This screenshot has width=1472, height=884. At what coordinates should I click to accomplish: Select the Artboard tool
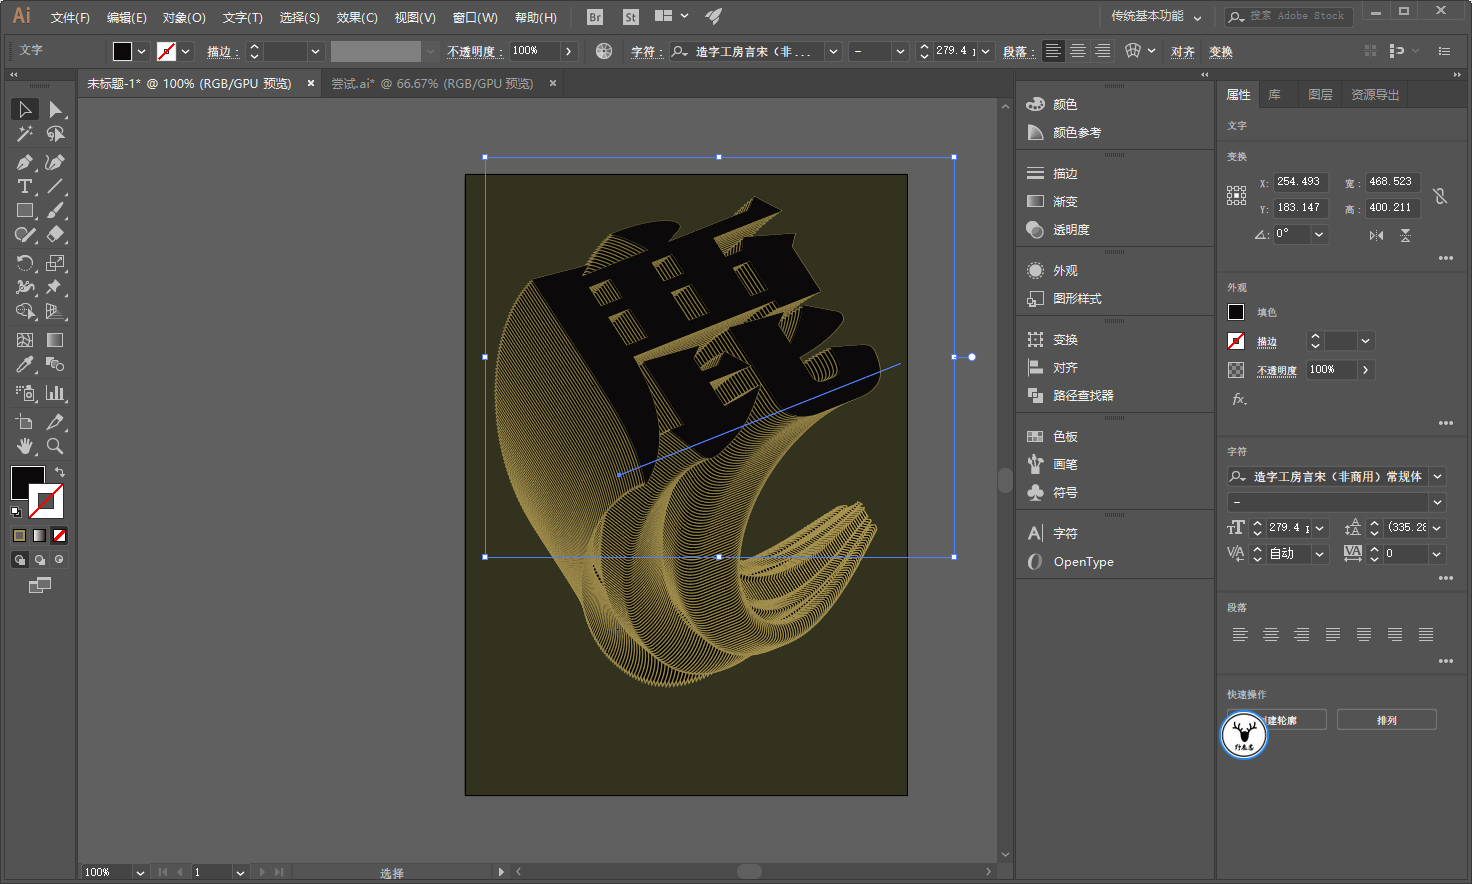(x=25, y=422)
